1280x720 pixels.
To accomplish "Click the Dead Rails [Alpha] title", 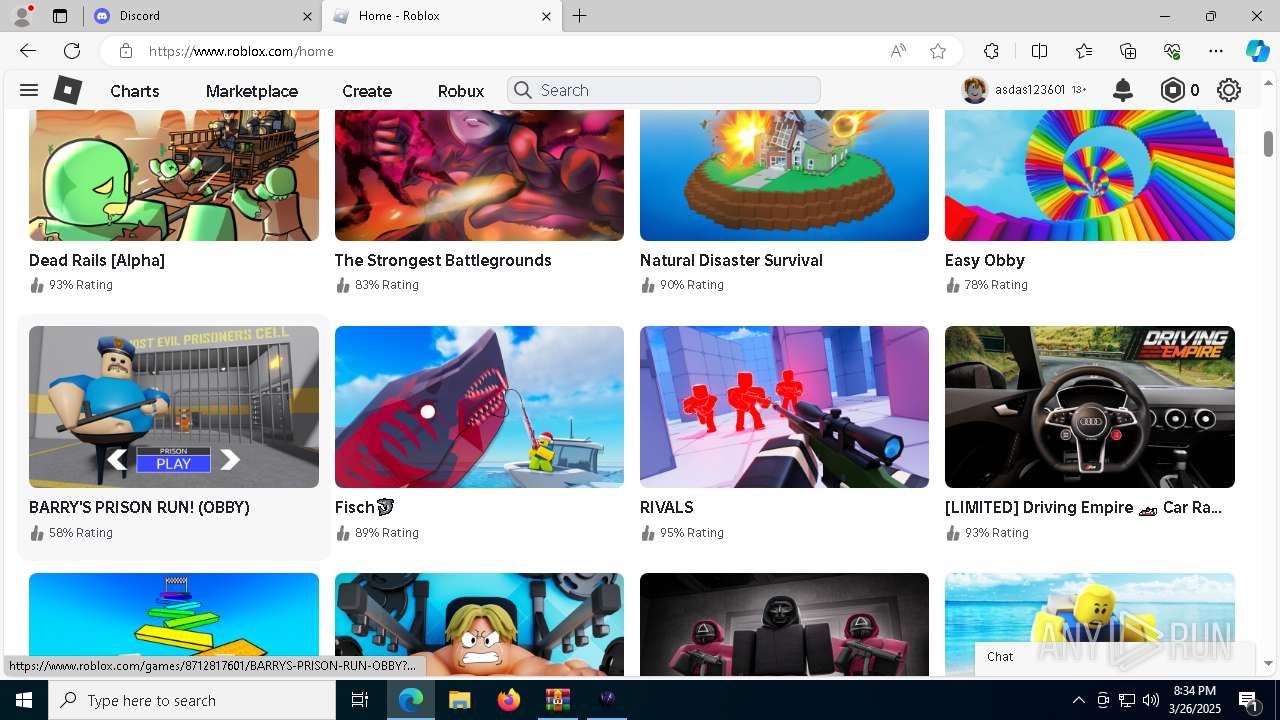I will point(97,260).
